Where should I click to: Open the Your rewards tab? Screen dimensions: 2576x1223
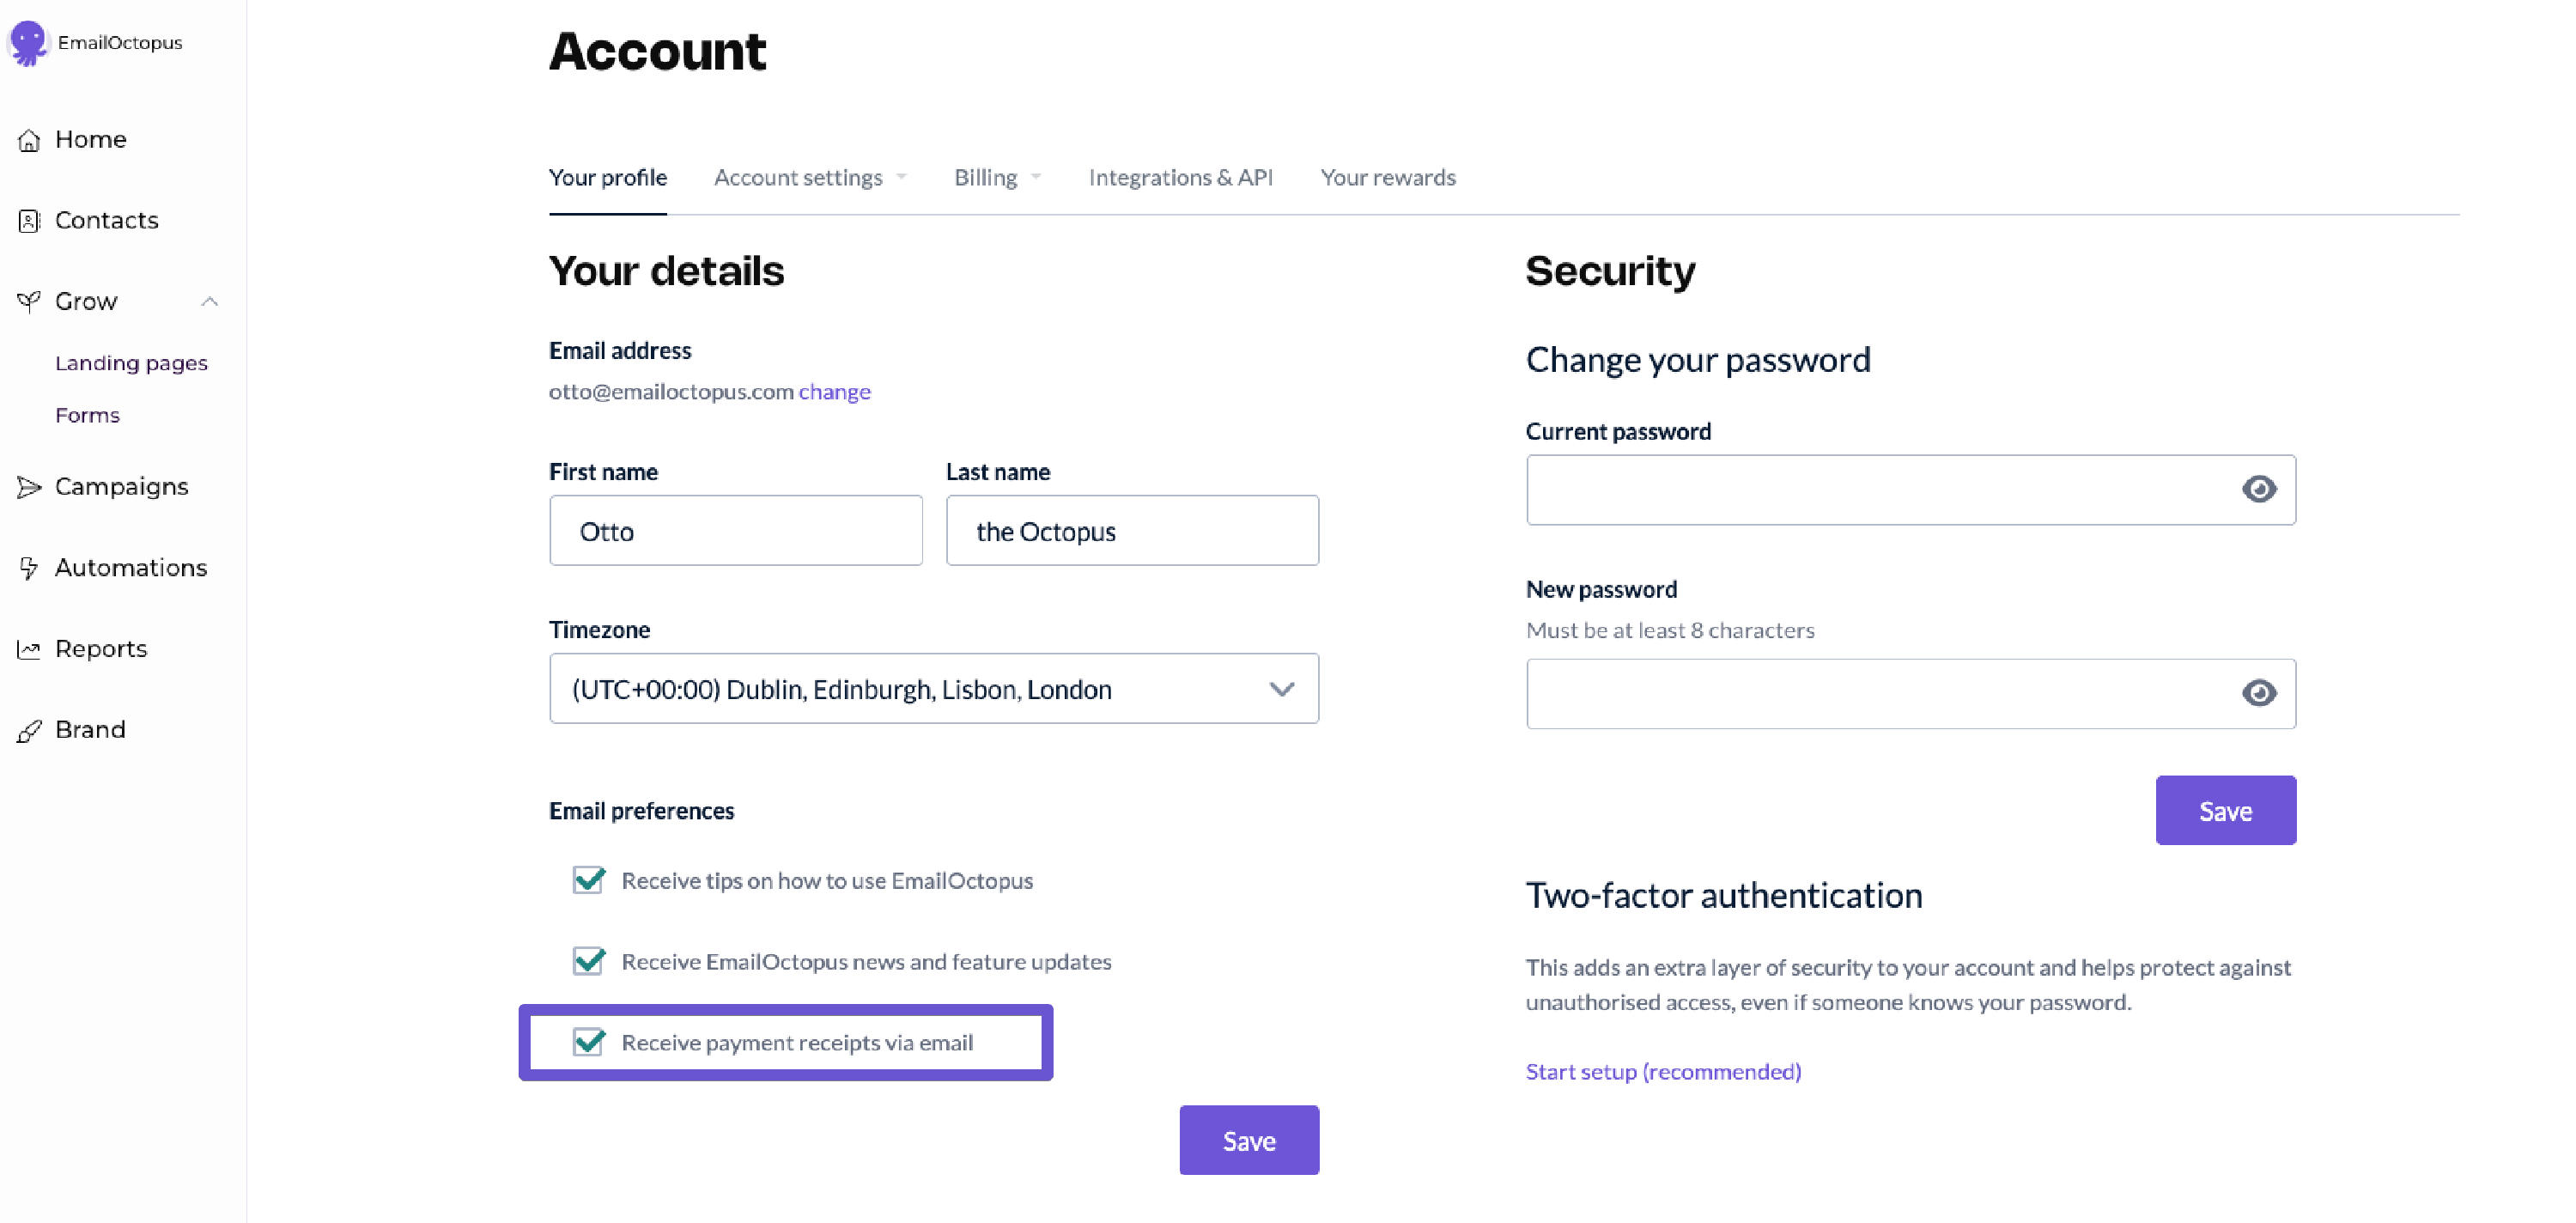pyautogui.click(x=1387, y=178)
